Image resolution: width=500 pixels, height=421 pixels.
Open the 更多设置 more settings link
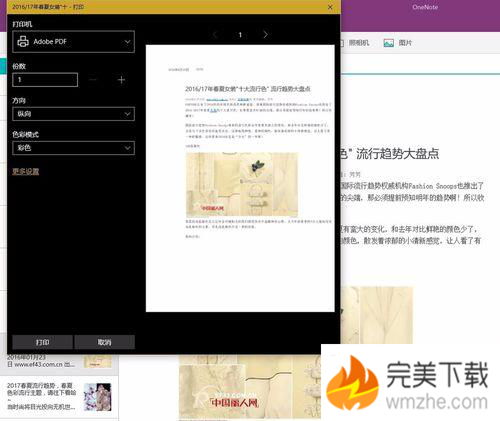(26, 172)
